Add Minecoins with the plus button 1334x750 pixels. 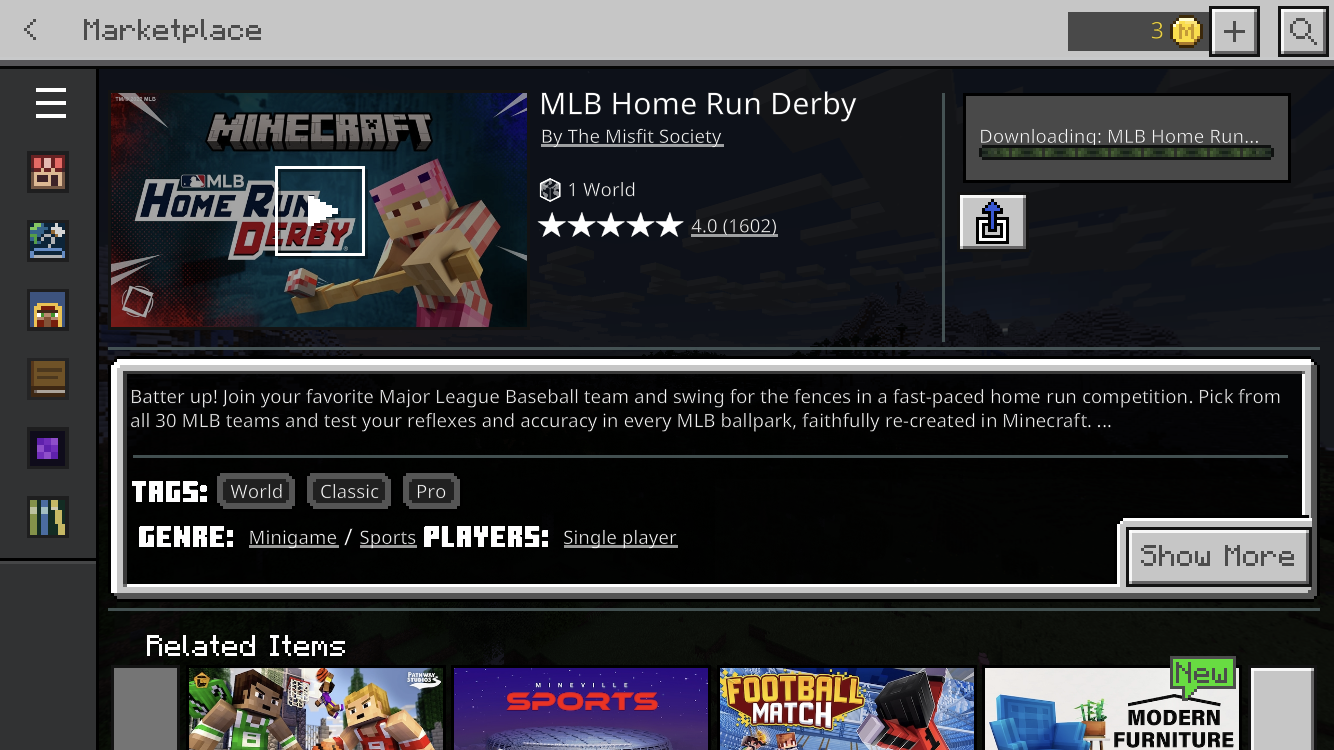pos(1234,31)
